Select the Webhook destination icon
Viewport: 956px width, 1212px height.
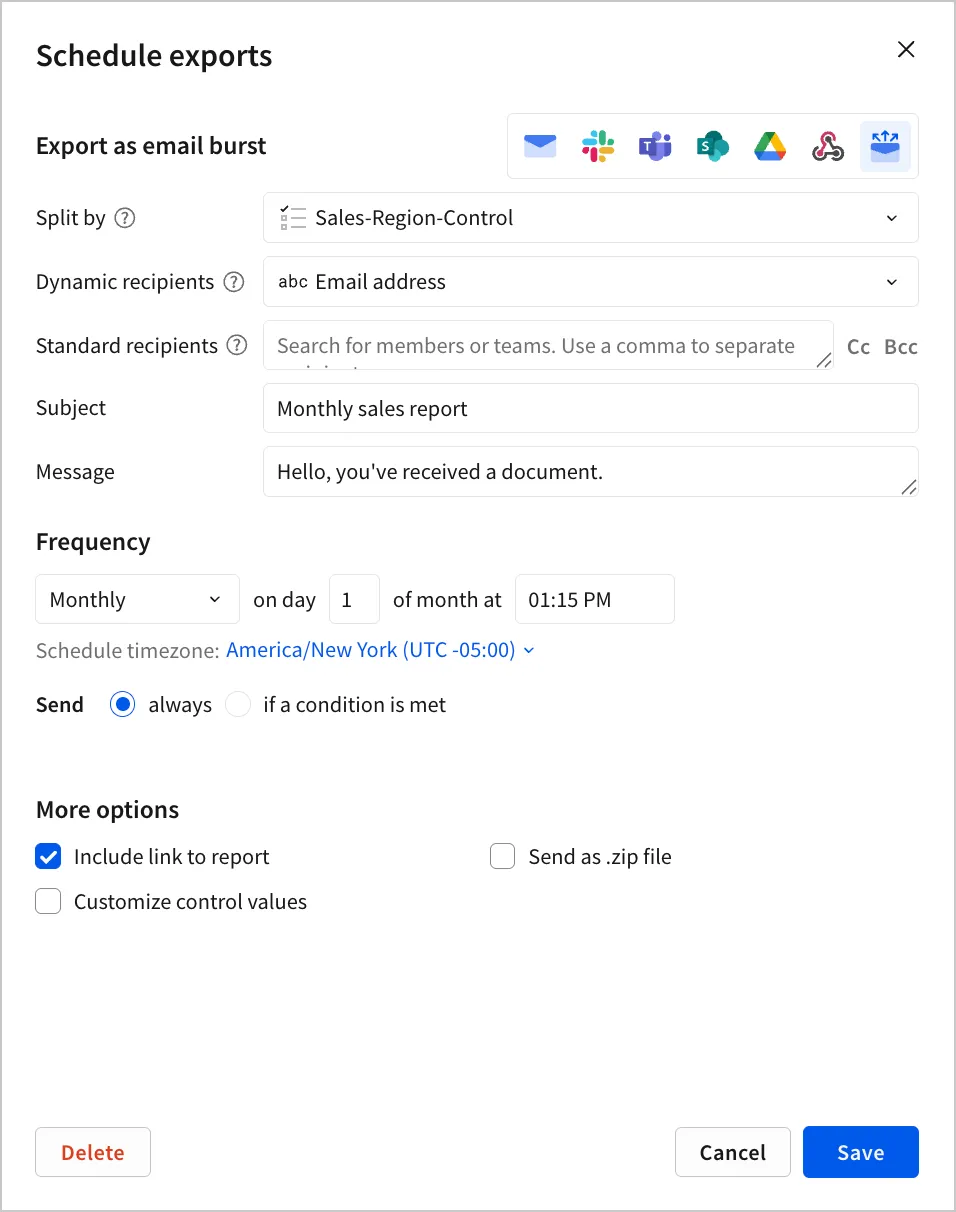(x=828, y=146)
